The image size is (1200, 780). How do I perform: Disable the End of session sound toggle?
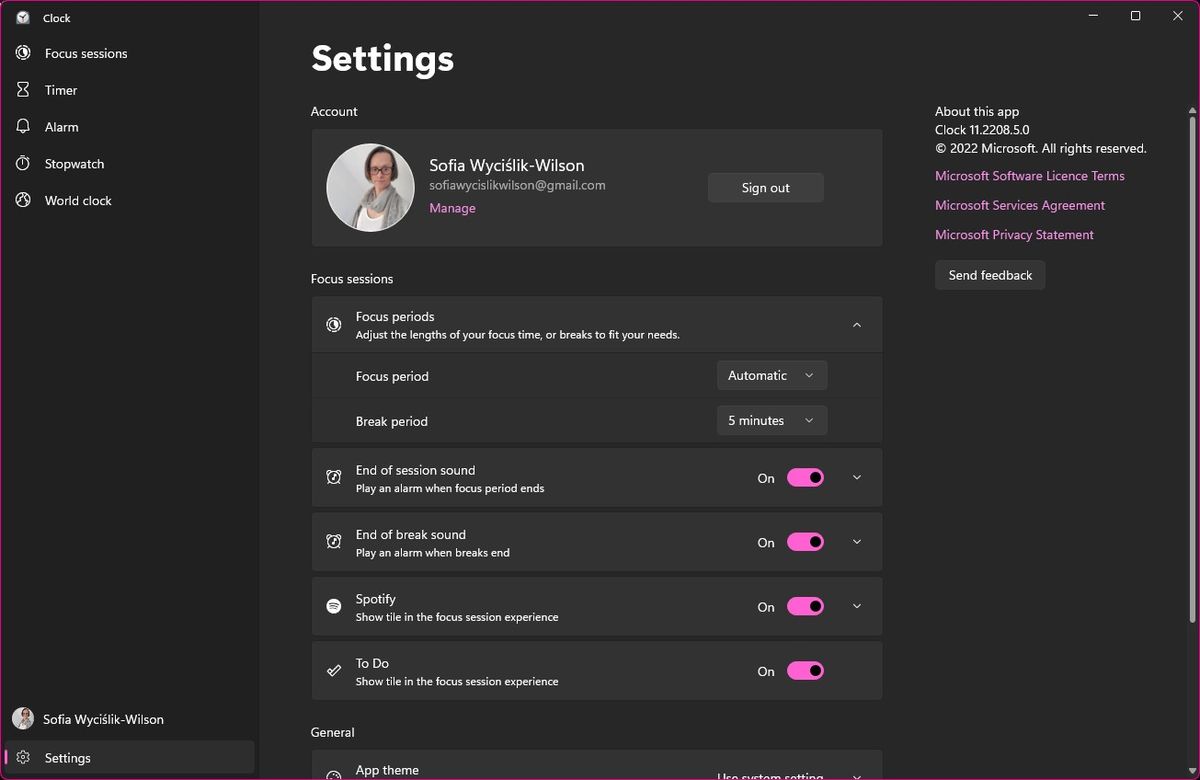coord(806,477)
